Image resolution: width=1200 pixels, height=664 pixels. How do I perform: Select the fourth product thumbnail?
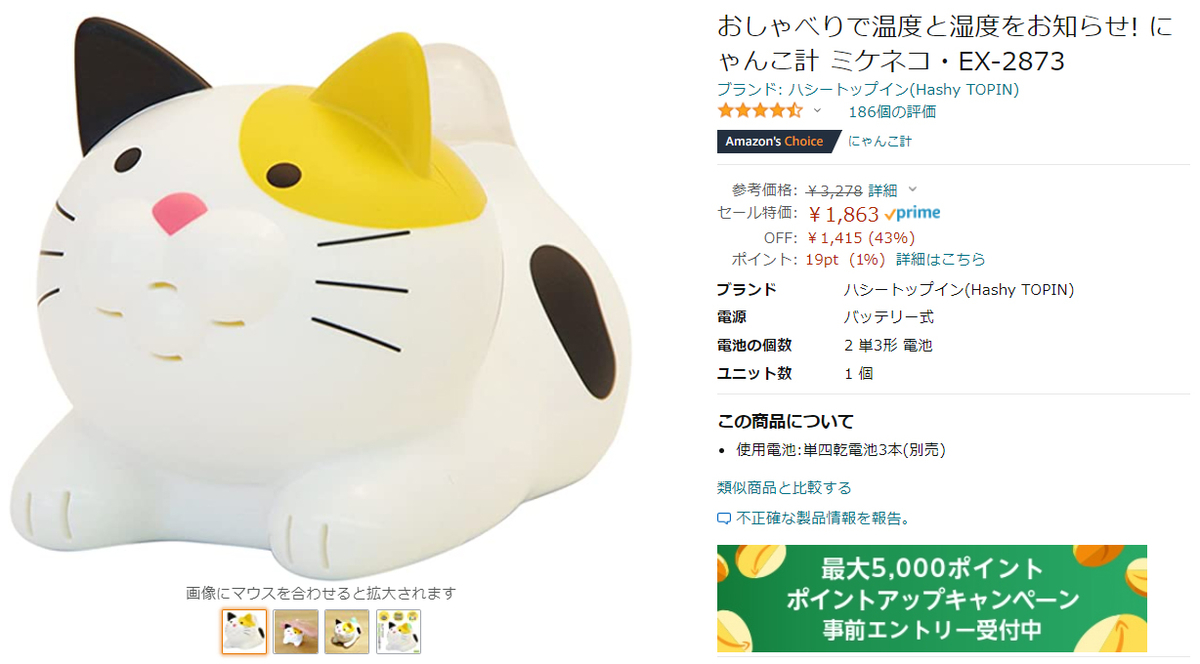point(398,631)
